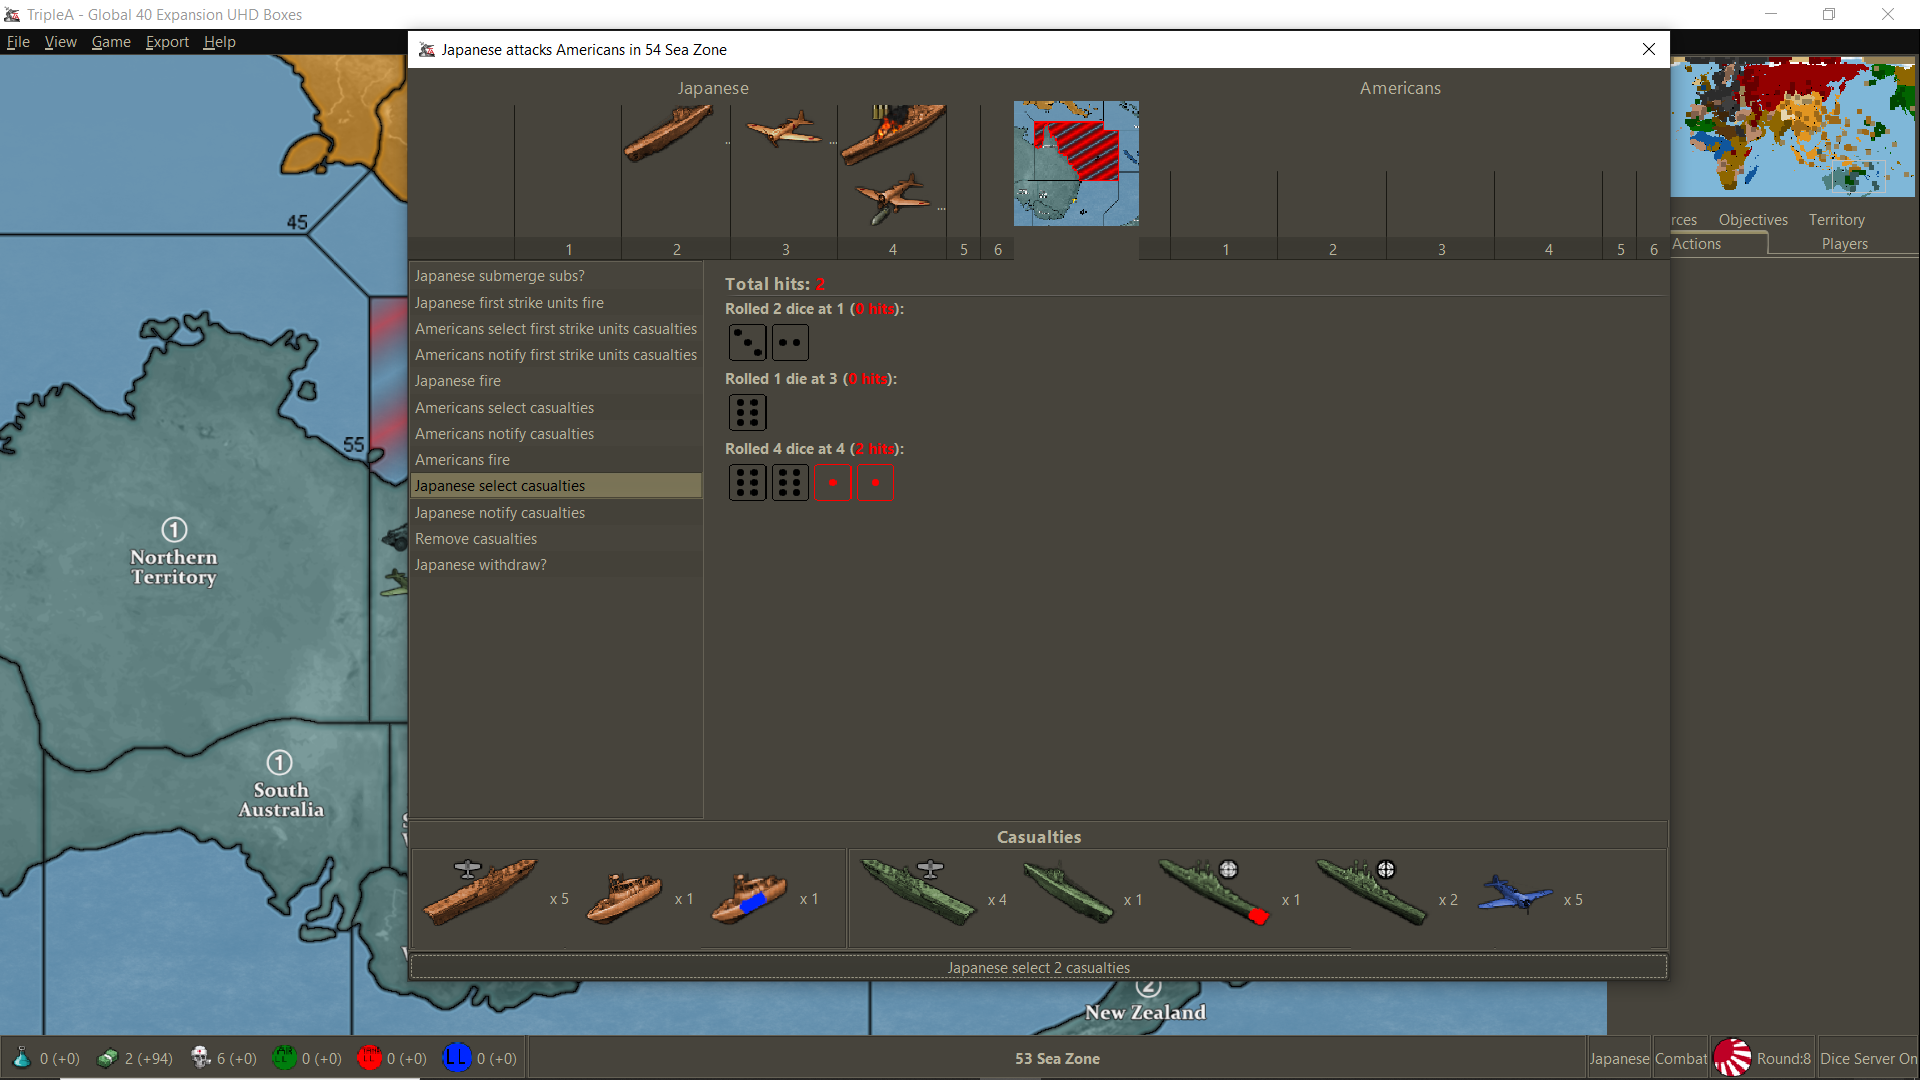The height and width of the screenshot is (1080, 1920).
Task: Click the Japanese select 2 casualties button
Action: click(1038, 967)
